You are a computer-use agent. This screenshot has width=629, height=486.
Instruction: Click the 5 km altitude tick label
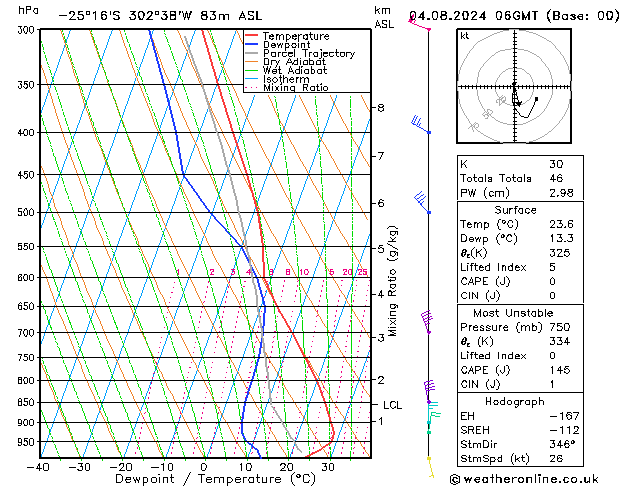click(380, 249)
